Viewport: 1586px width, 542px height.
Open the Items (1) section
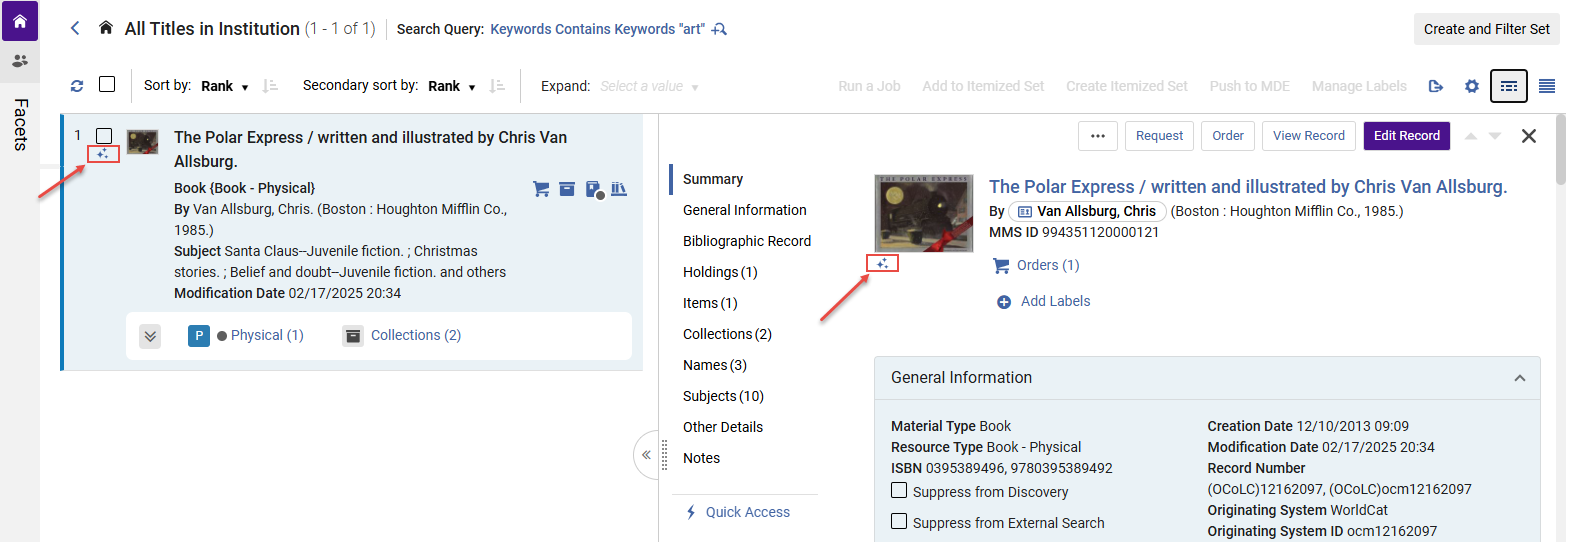(710, 303)
